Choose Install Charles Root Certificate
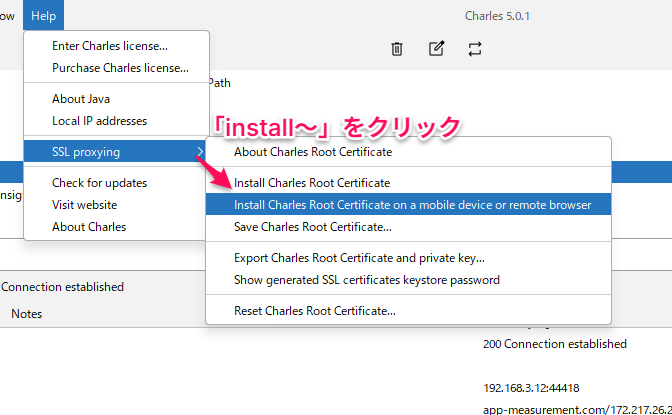The image size is (672, 415). coord(408,183)
